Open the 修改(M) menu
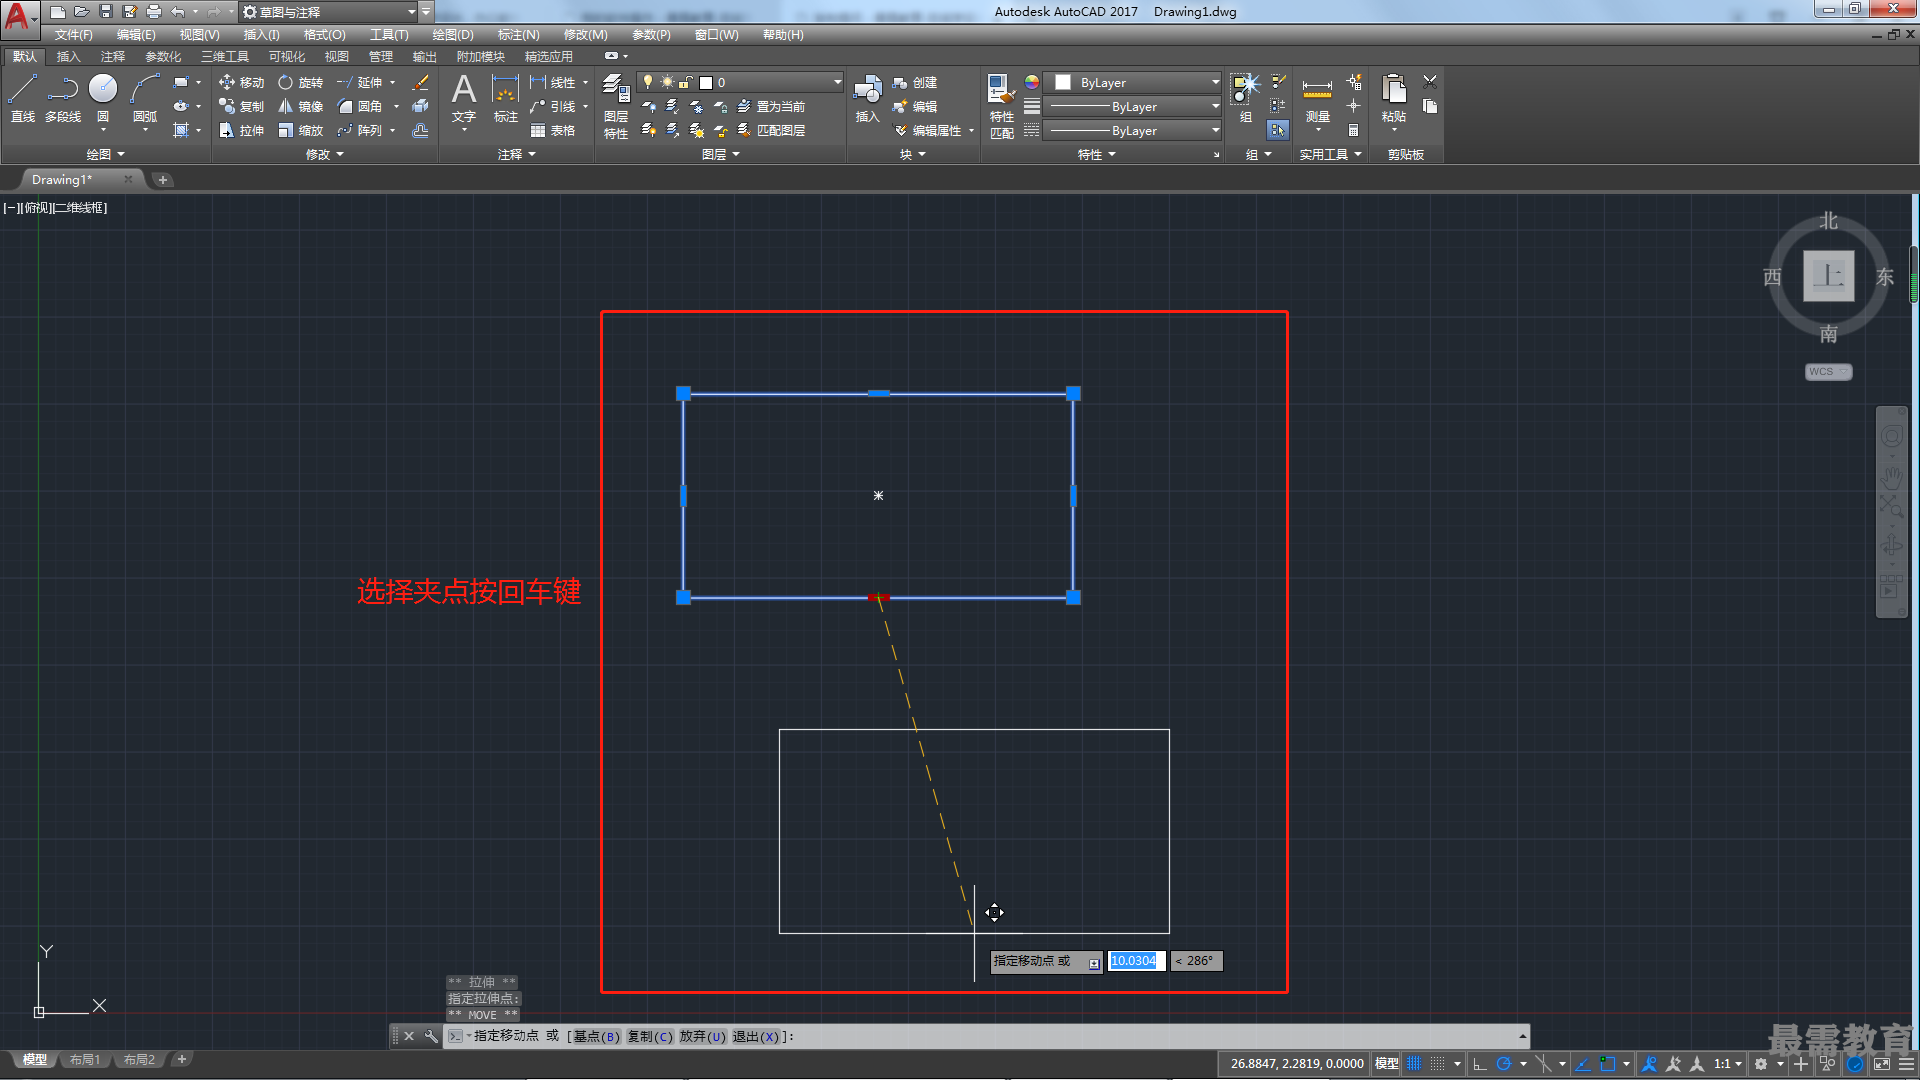The image size is (1920, 1080). click(585, 35)
